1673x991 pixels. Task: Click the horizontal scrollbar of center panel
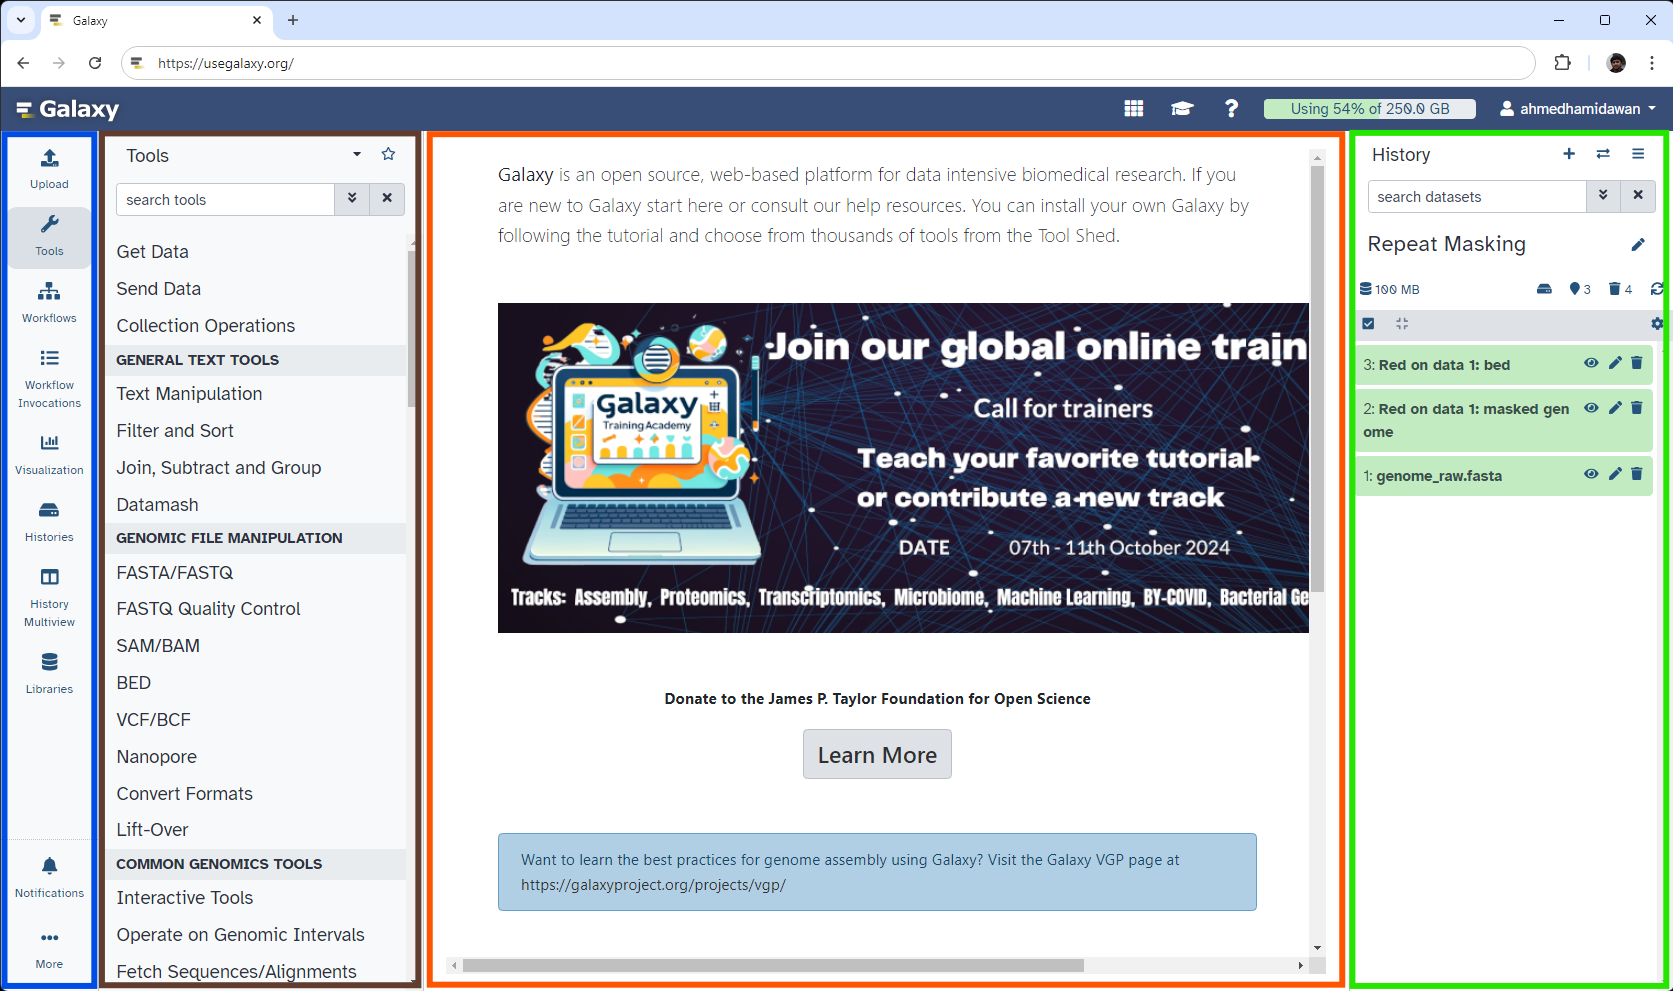pyautogui.click(x=772, y=965)
